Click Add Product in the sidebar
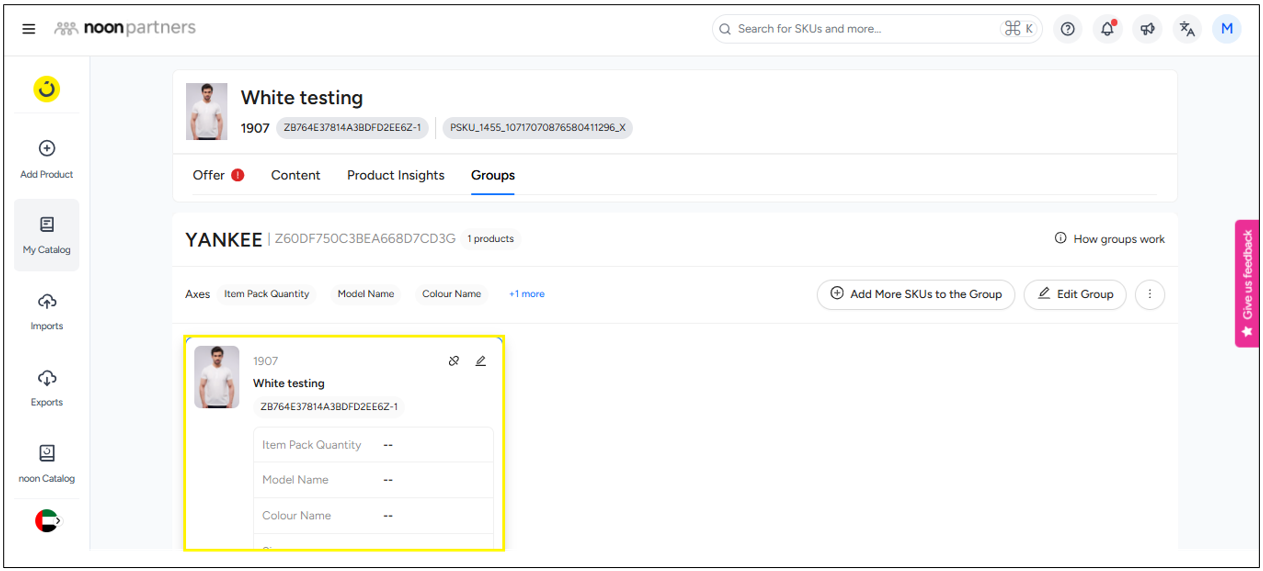The height and width of the screenshot is (571, 1263). [x=47, y=159]
